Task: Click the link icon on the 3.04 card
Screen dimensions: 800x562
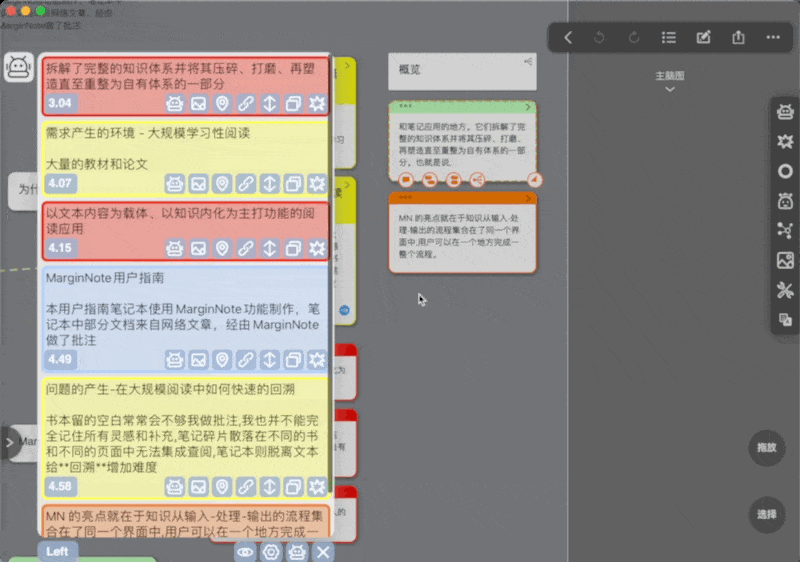Action: click(x=246, y=104)
